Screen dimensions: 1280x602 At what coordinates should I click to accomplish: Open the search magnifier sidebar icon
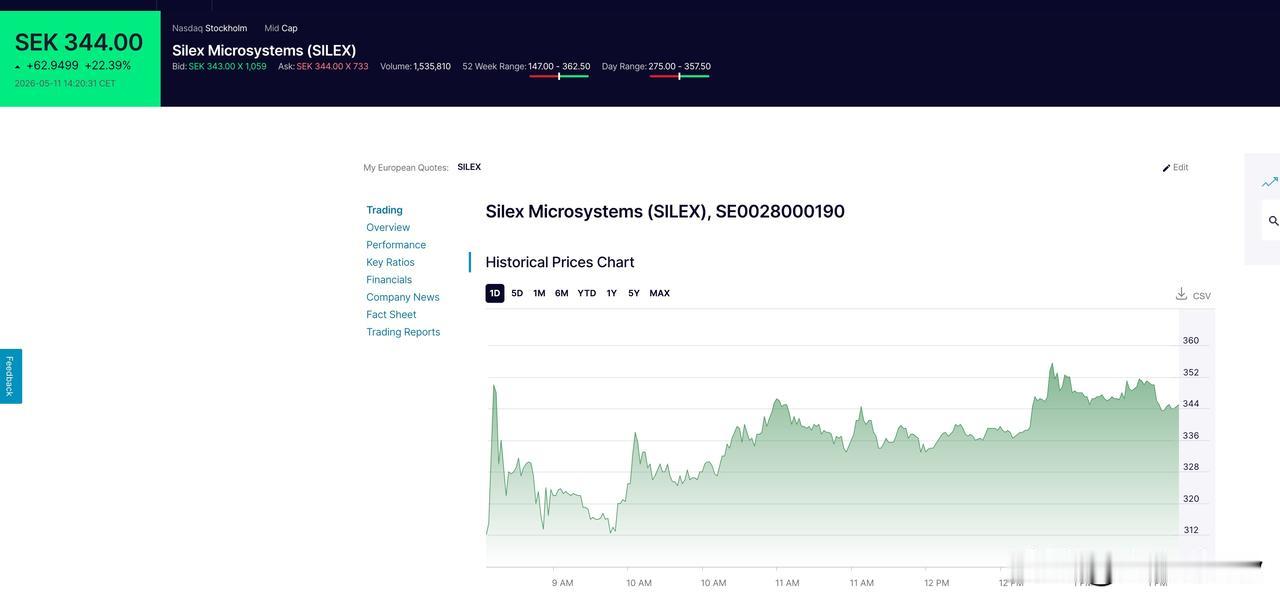pos(1273,221)
